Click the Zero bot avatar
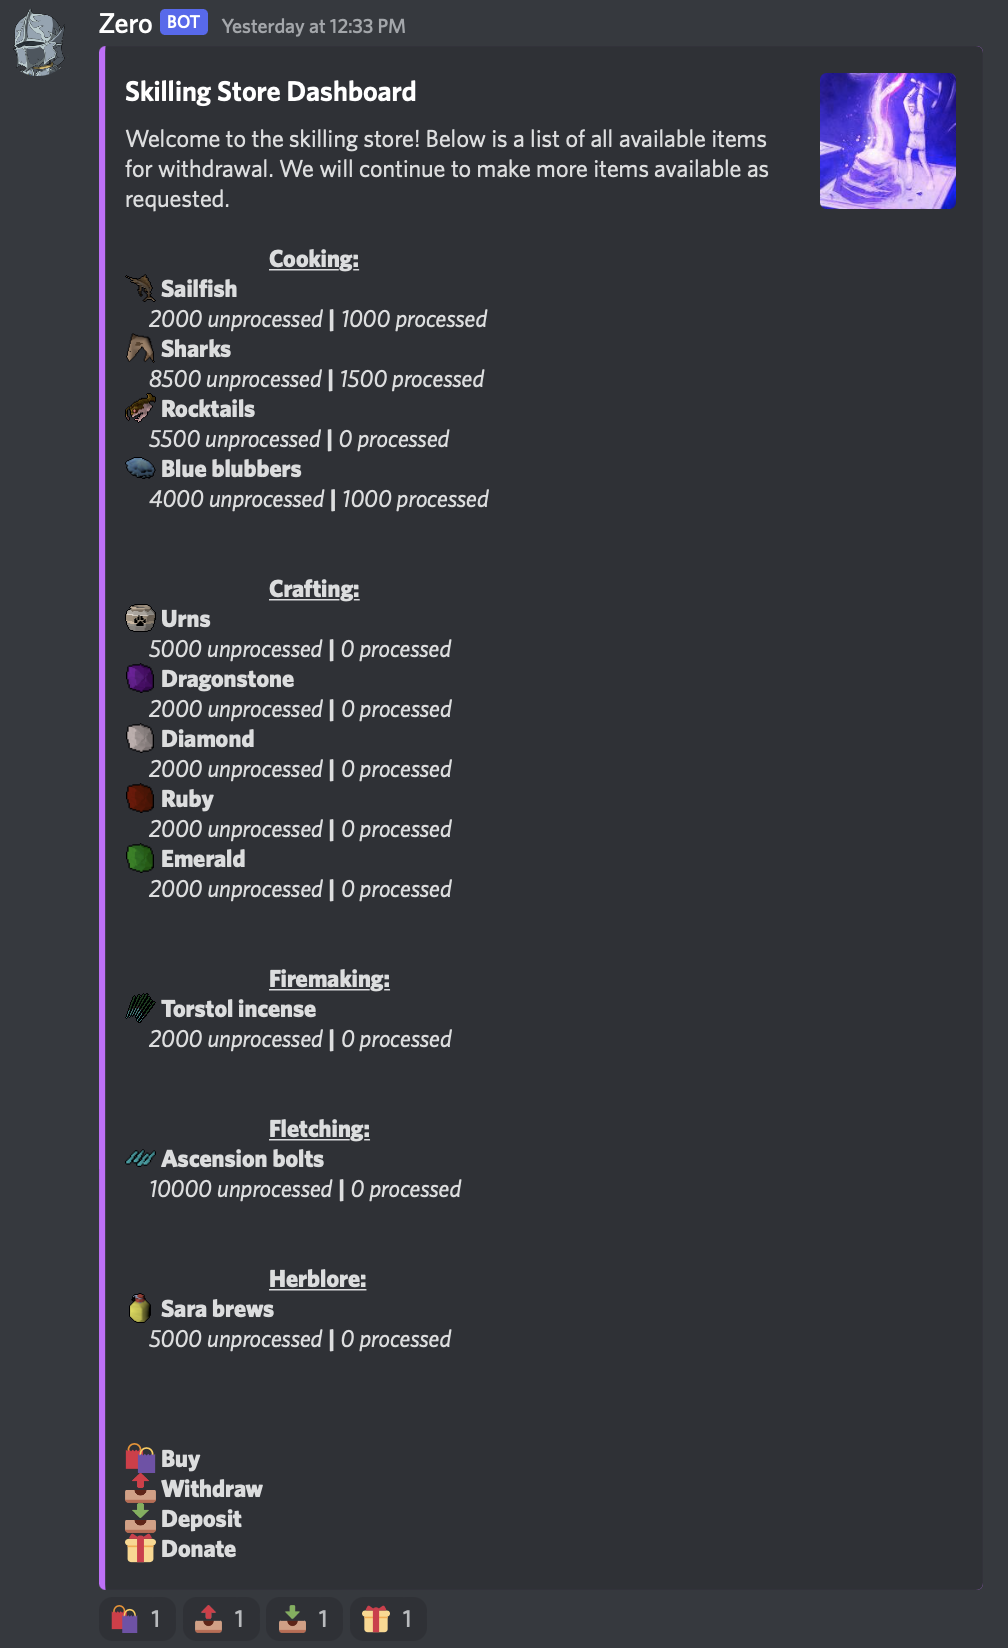The image size is (1008, 1648). tap(40, 43)
